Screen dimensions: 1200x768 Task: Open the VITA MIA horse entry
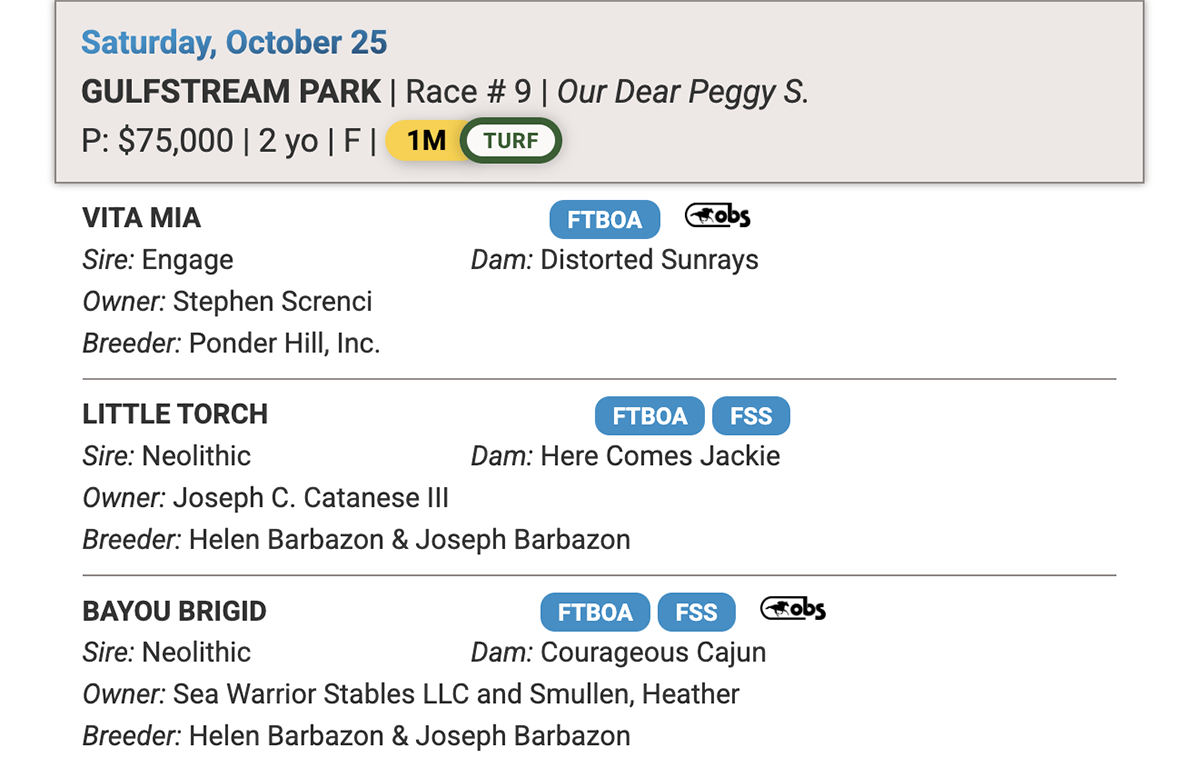[x=141, y=218]
